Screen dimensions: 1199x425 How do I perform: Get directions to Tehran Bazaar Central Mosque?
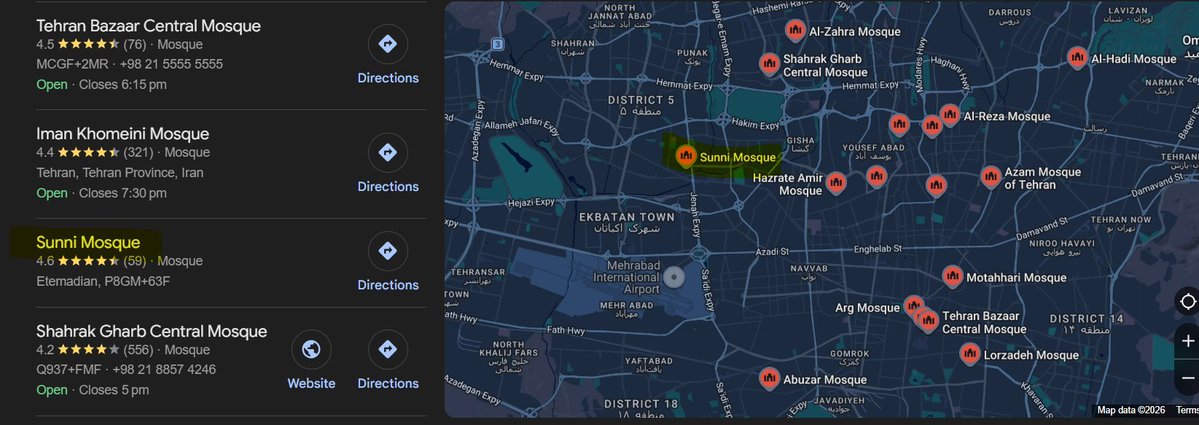click(x=388, y=56)
